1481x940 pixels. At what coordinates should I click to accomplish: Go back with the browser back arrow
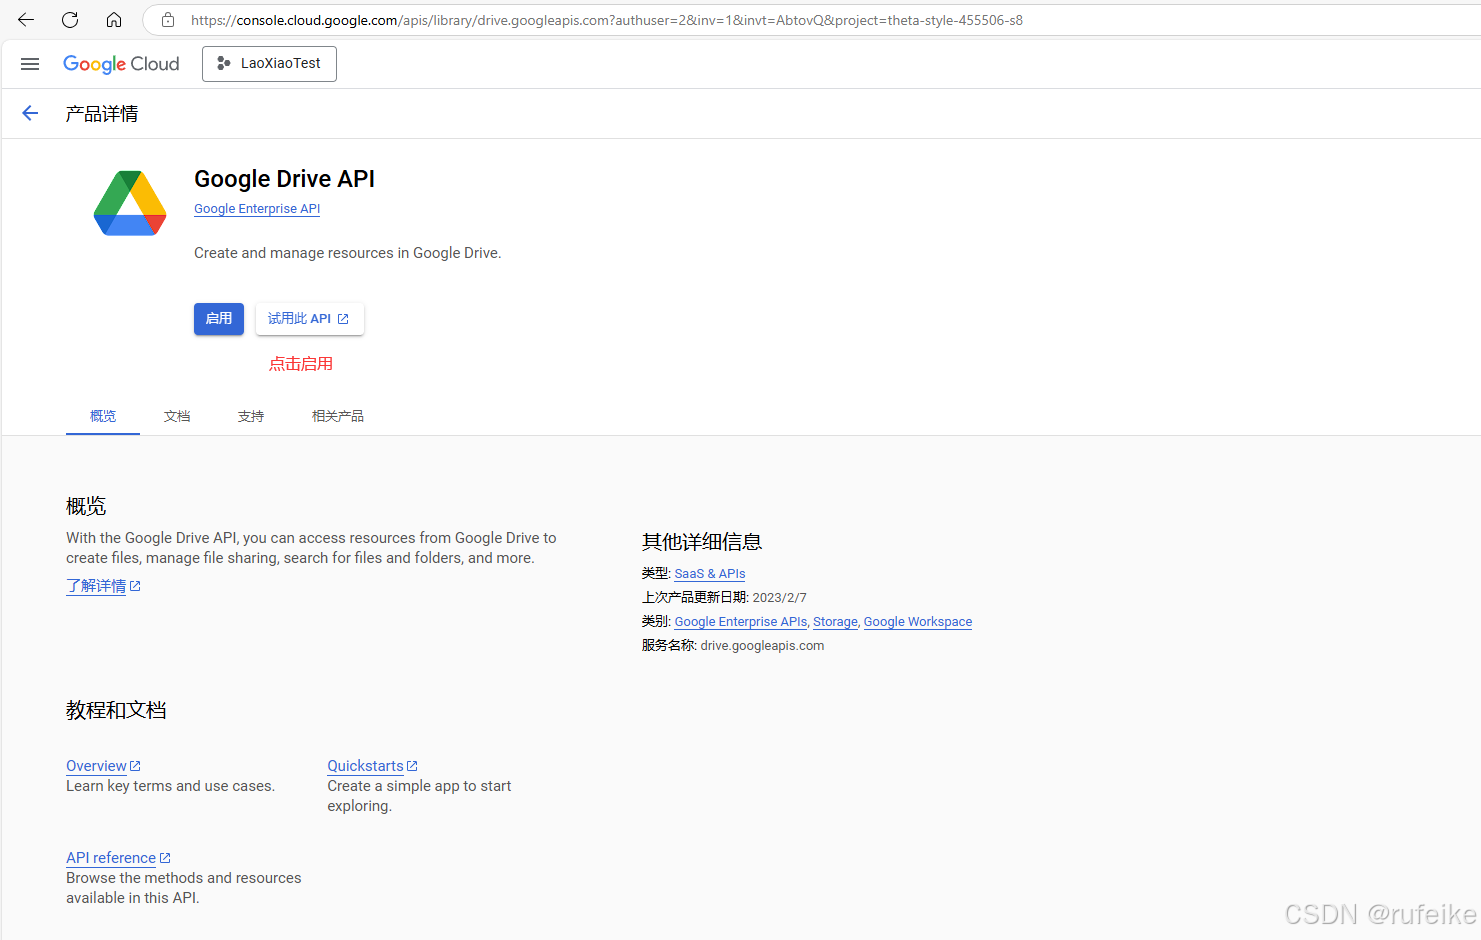tap(26, 20)
